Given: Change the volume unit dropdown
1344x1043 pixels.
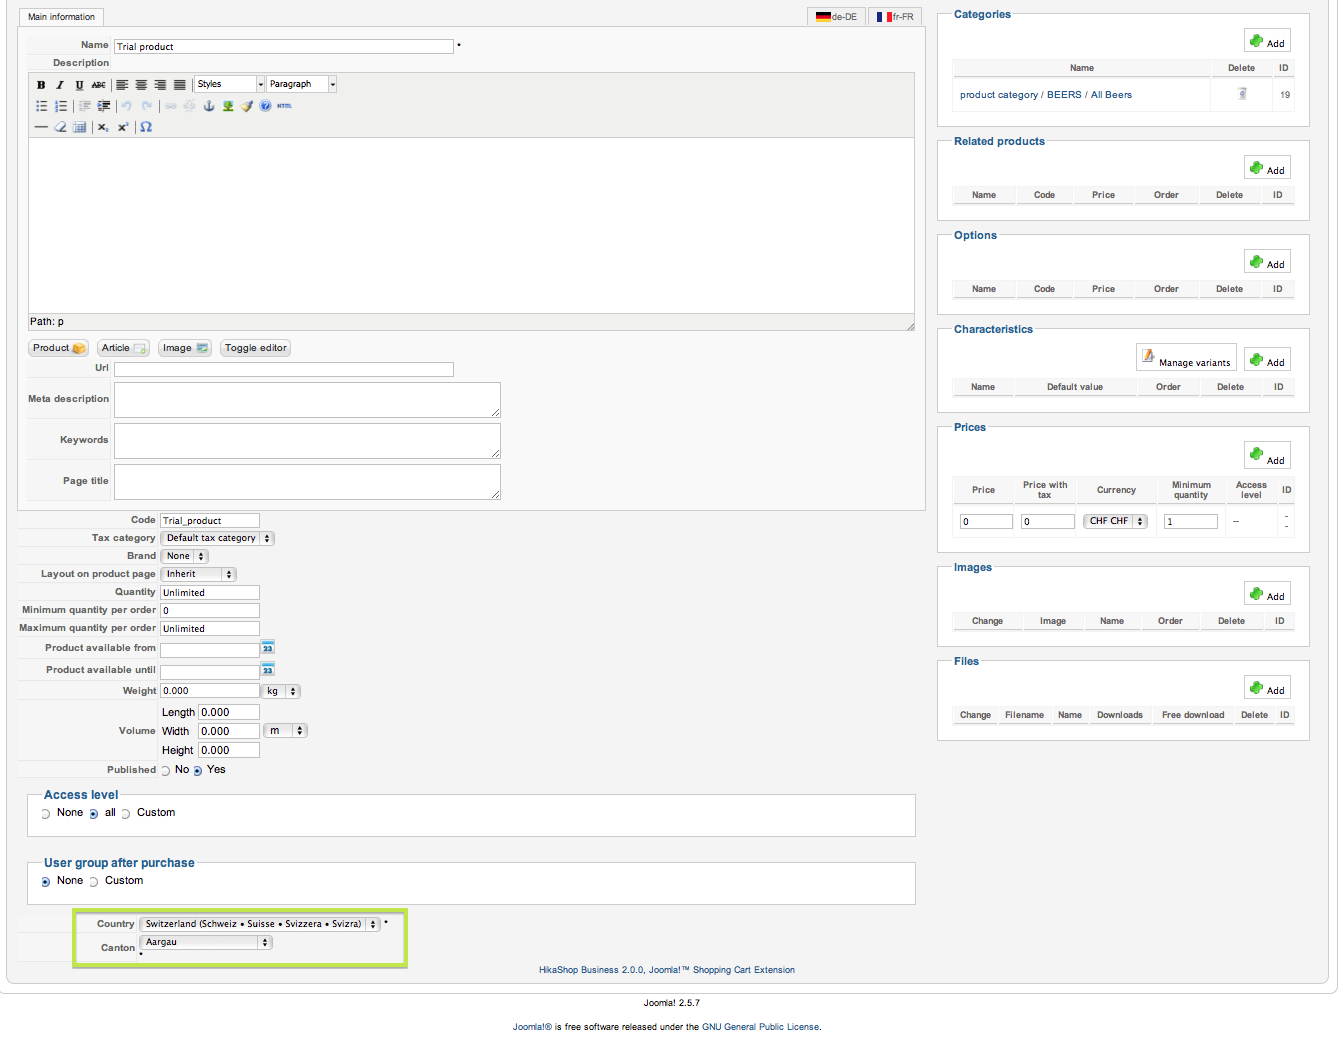Looking at the screenshot, I should click(285, 731).
